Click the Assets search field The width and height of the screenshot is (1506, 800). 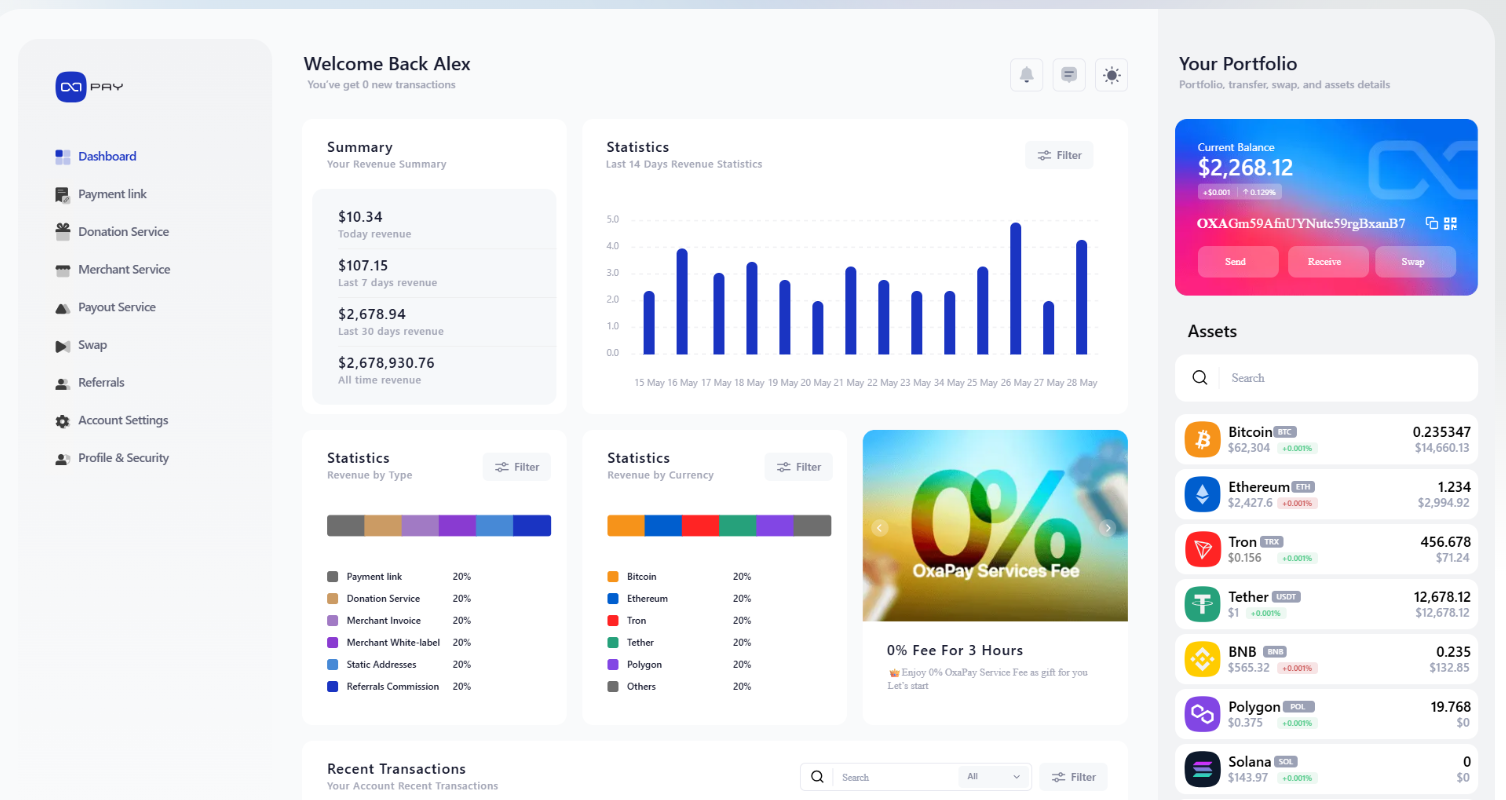point(1340,378)
